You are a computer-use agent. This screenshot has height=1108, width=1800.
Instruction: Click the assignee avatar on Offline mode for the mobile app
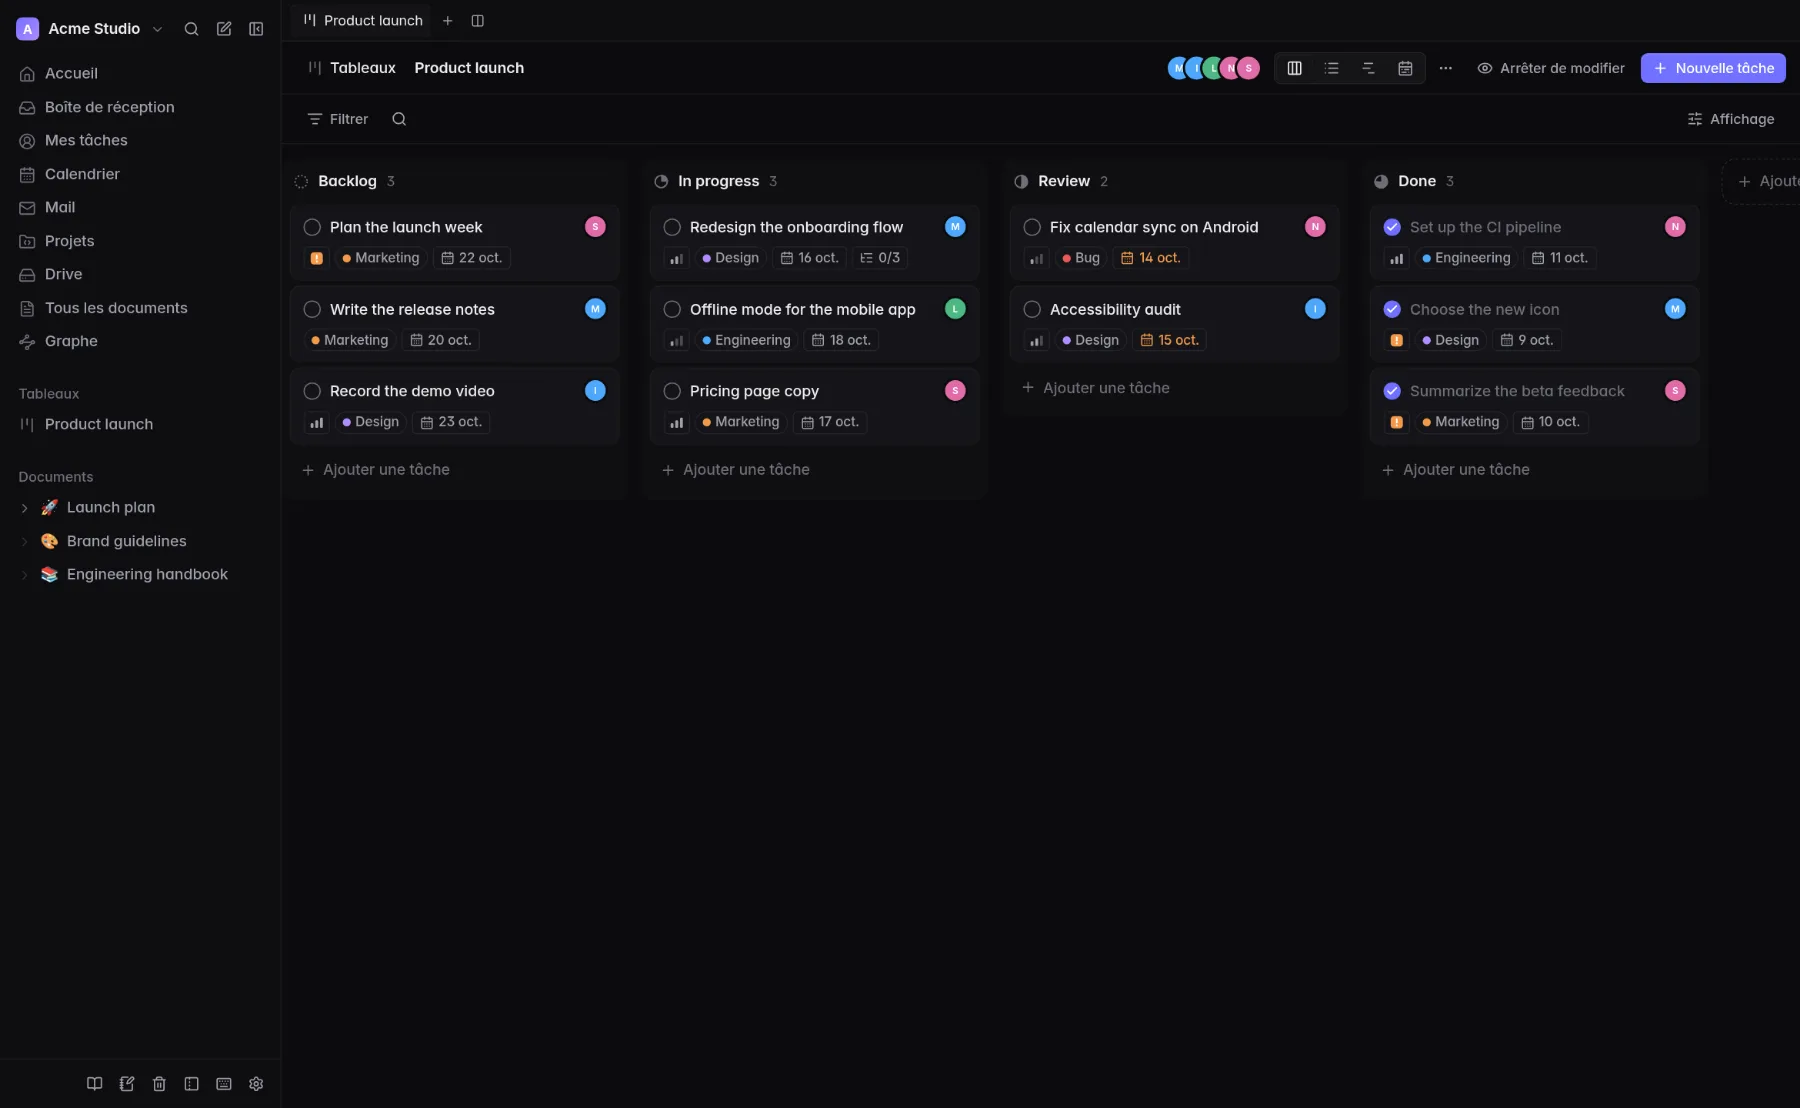(955, 309)
